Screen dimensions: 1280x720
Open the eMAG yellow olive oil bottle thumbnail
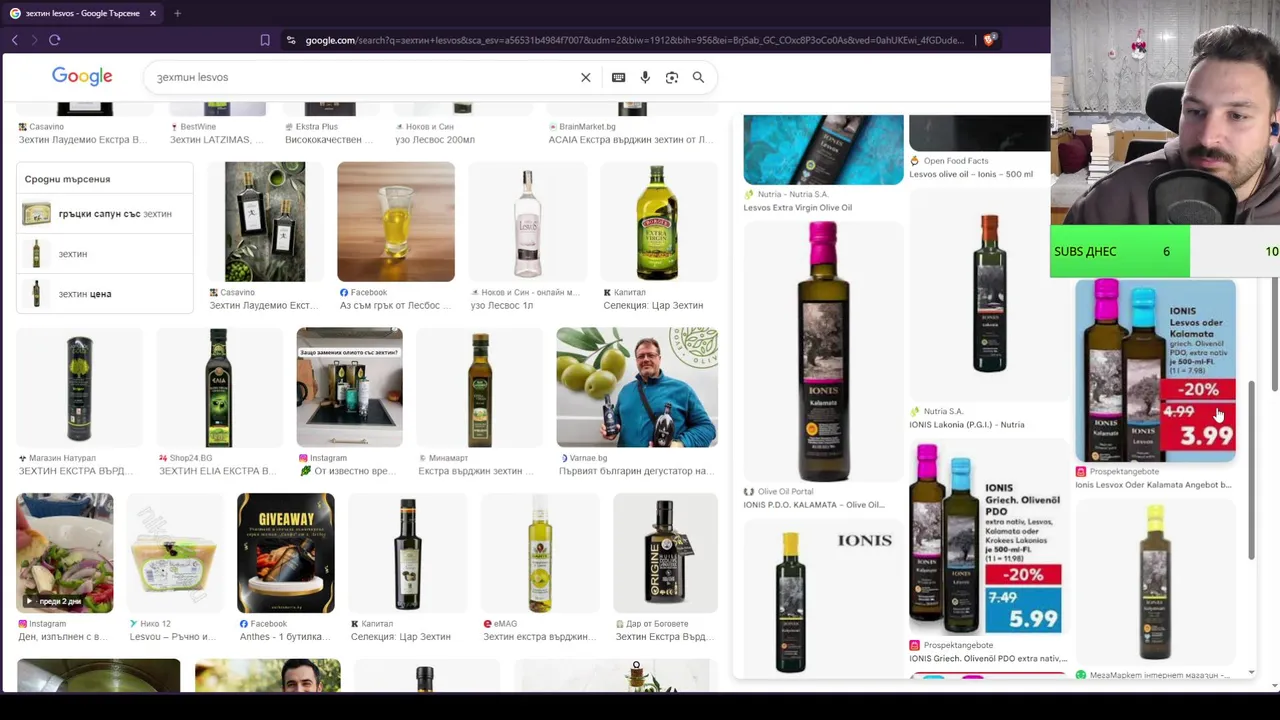(541, 553)
